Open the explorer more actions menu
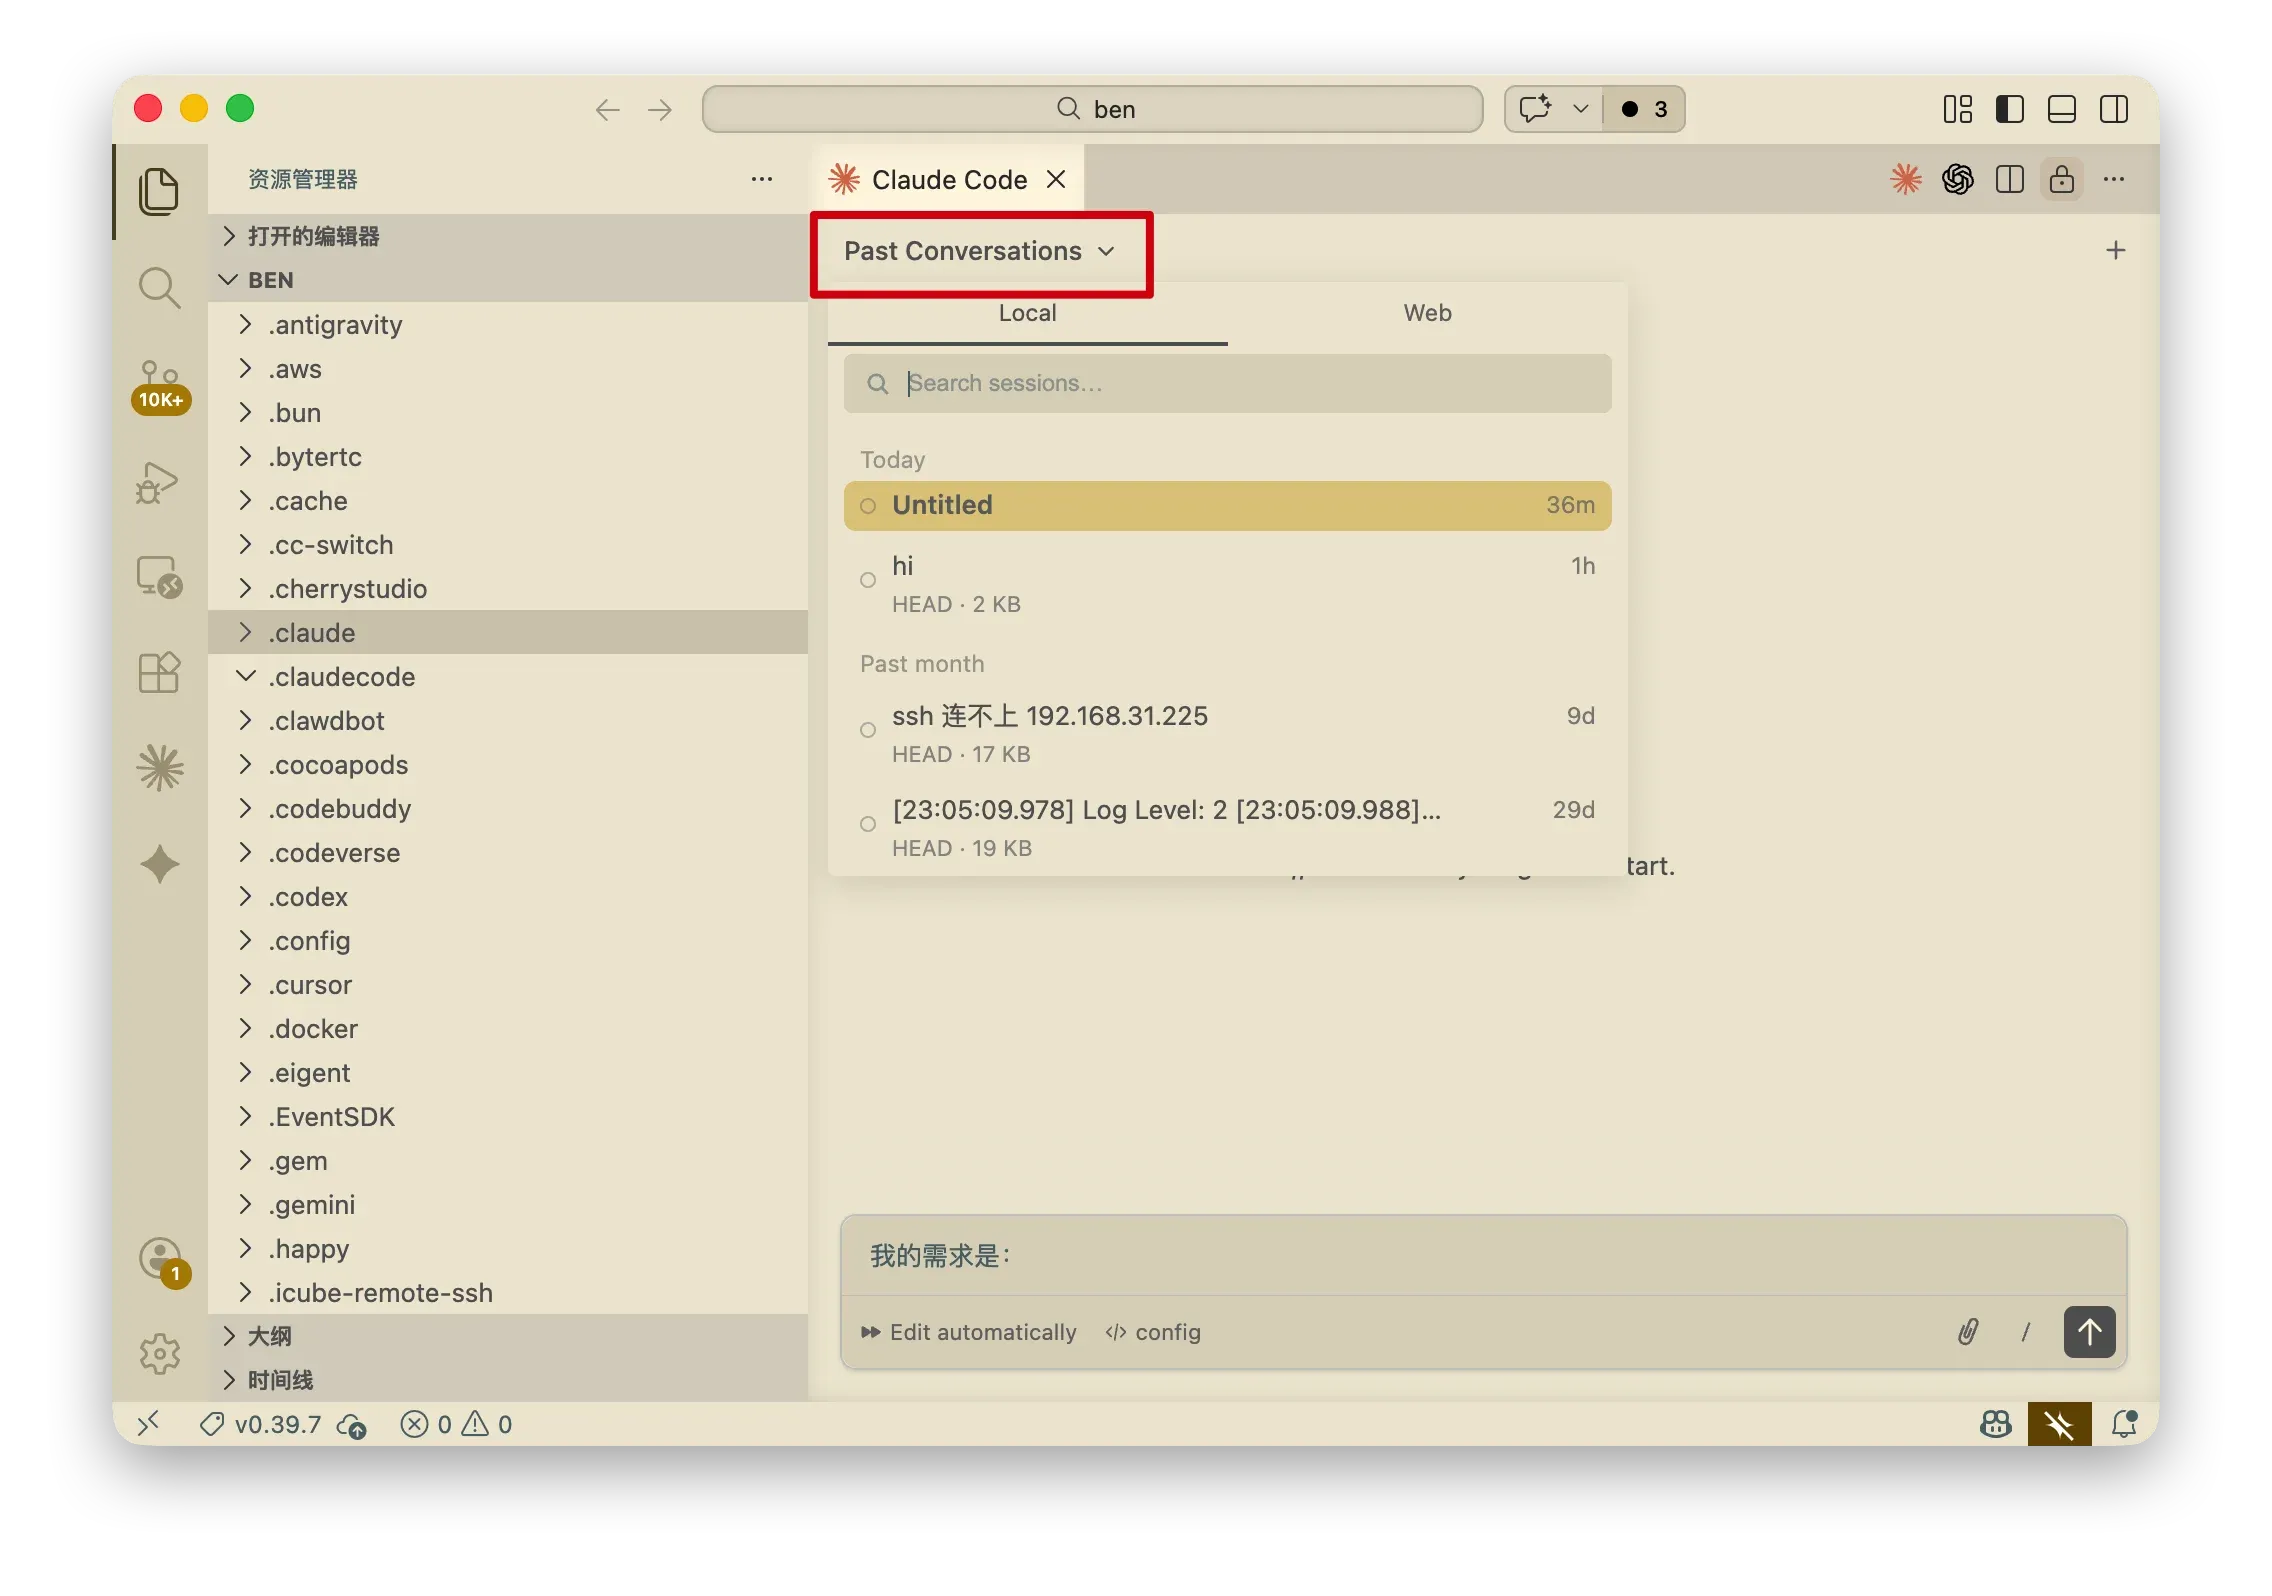Image resolution: width=2272 pixels, height=1596 pixels. 762,180
